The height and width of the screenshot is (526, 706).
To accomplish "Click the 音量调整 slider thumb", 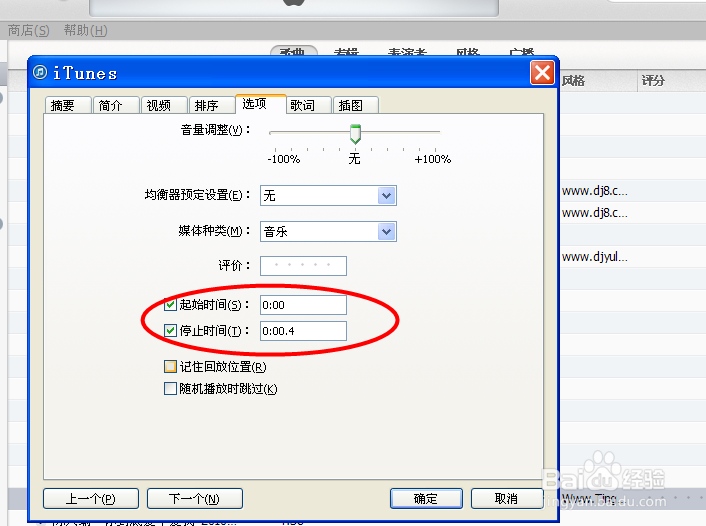I will click(355, 134).
